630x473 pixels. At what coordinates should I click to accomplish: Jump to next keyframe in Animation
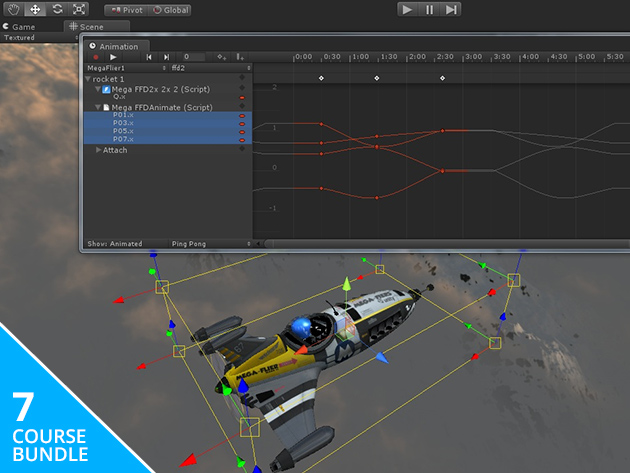(x=166, y=57)
